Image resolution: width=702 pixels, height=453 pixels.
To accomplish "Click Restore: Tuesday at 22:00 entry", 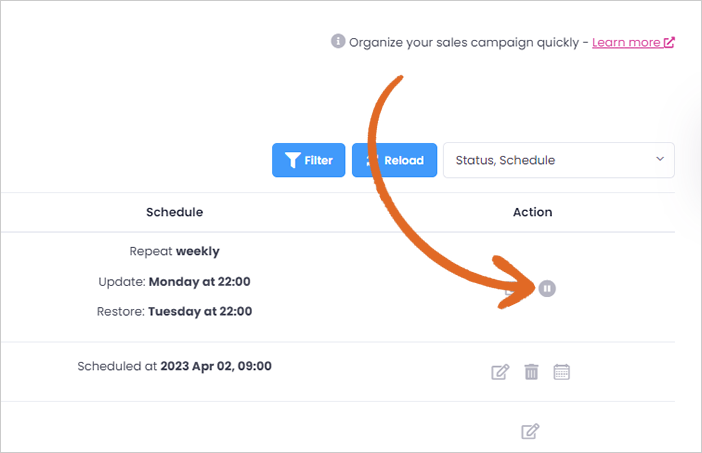I will (175, 312).
